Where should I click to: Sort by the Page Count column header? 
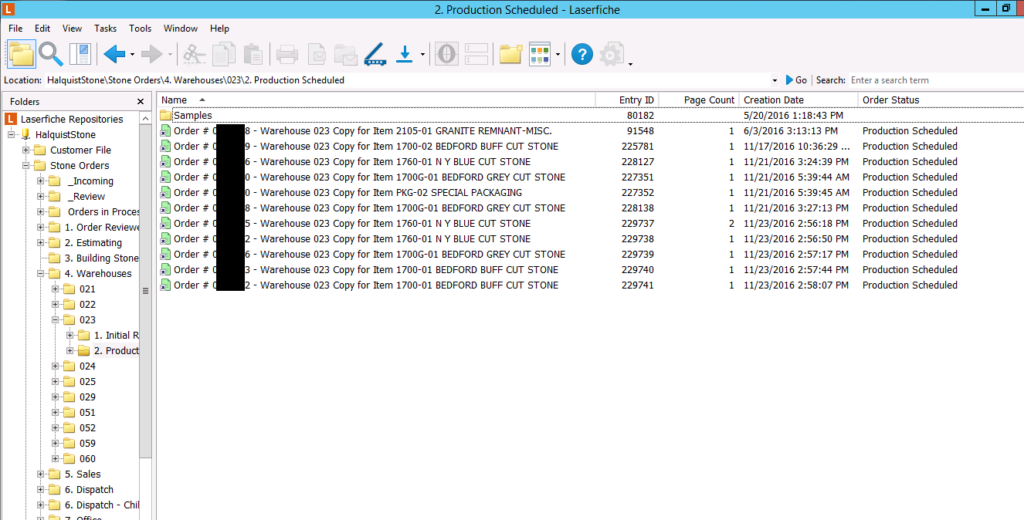pos(699,100)
